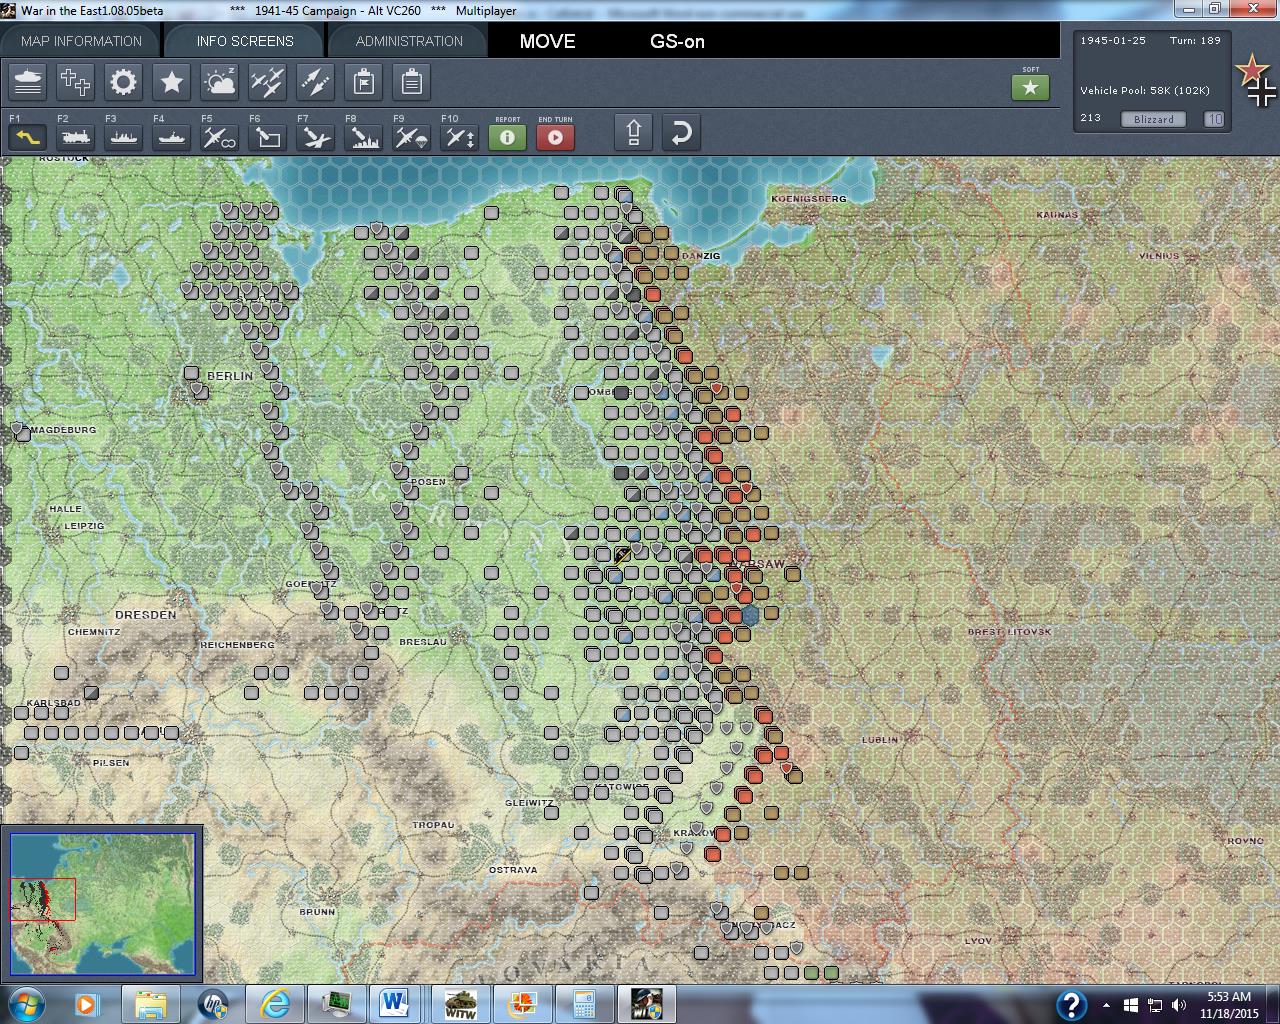The image size is (1280, 1024).
Task: Click the 1945-01-25 date text
Action: tap(1113, 41)
